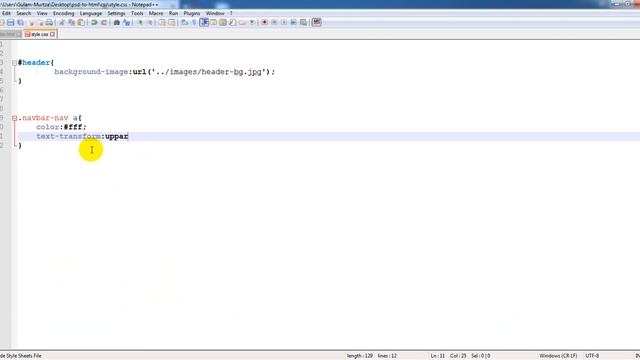Click the Playback macro icon
640x360 pixels.
tap(284, 22)
